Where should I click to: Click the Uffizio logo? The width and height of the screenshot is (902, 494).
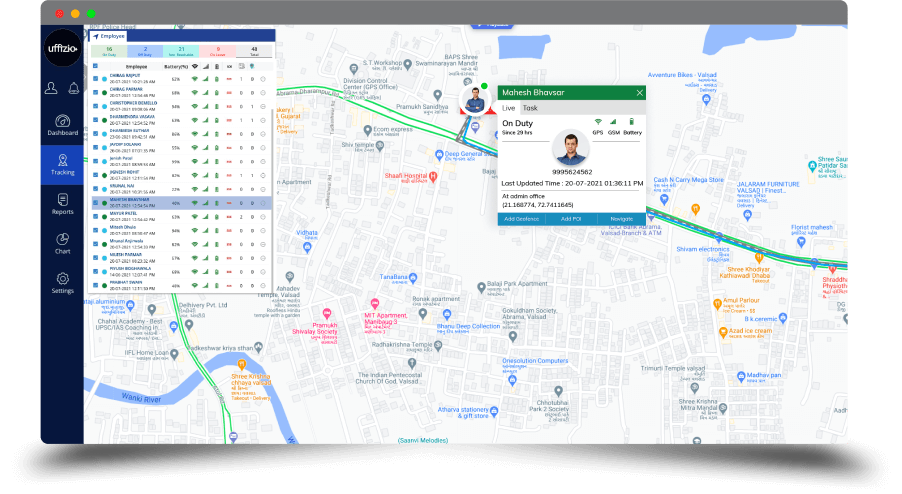click(x=62, y=48)
